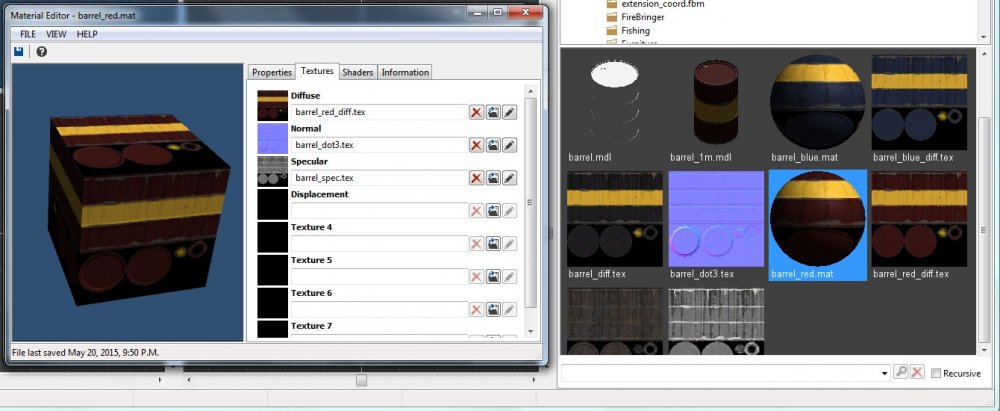Screen dimensions: 1000x411
Task: Close the Material Editor window
Action: (x=526, y=12)
